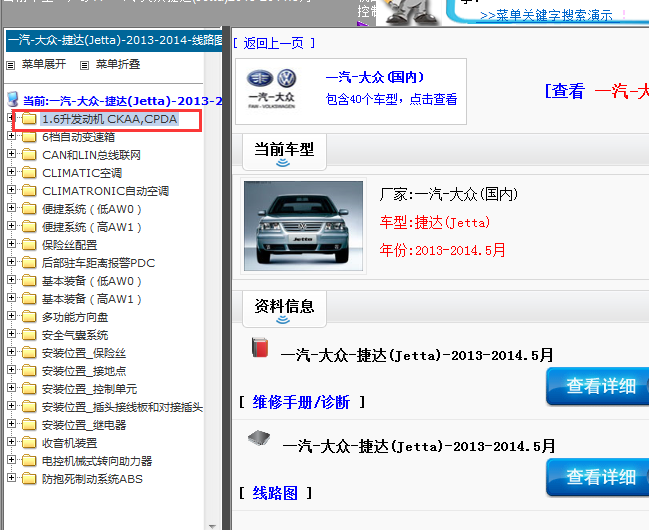The height and width of the screenshot is (530, 649).
Task: Click folder icon of 安装位置_接地点
Action: (29, 371)
